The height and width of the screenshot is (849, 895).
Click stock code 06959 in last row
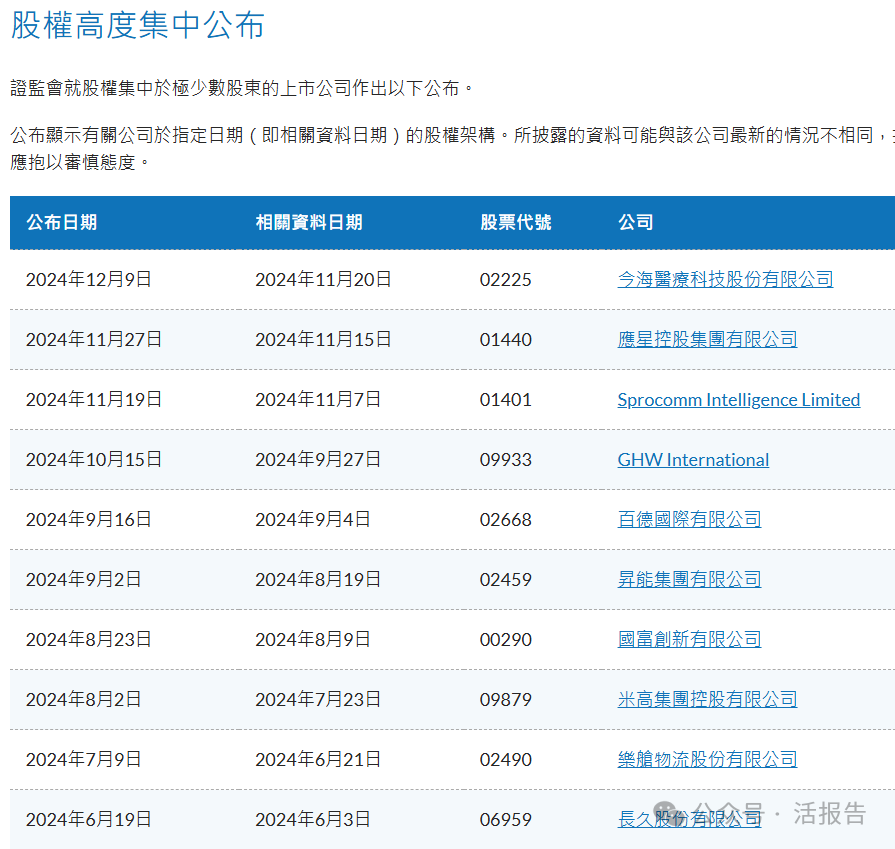pyautogui.click(x=506, y=820)
